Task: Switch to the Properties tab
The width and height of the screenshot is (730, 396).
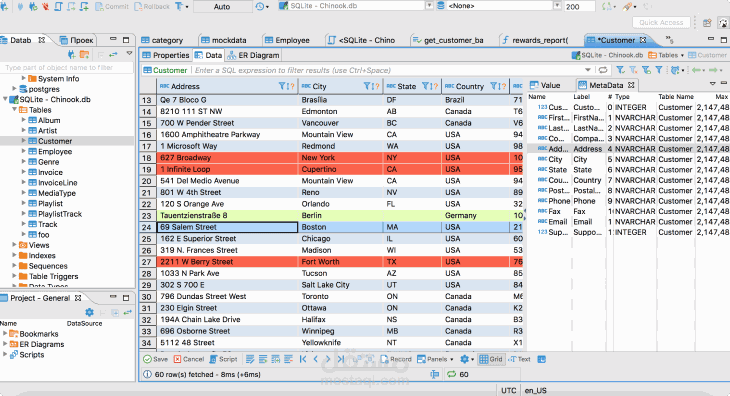Action: 166,55
